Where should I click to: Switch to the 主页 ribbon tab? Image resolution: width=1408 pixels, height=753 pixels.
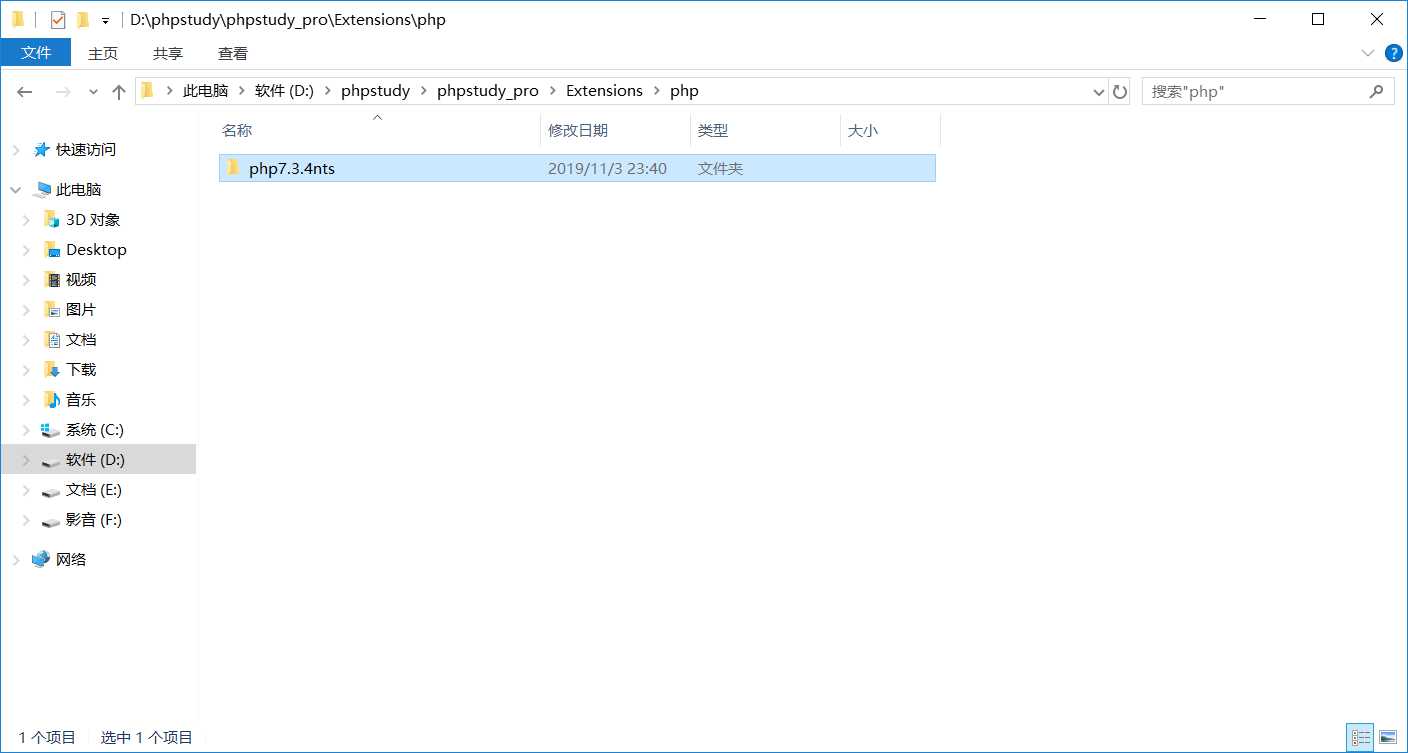(x=103, y=53)
